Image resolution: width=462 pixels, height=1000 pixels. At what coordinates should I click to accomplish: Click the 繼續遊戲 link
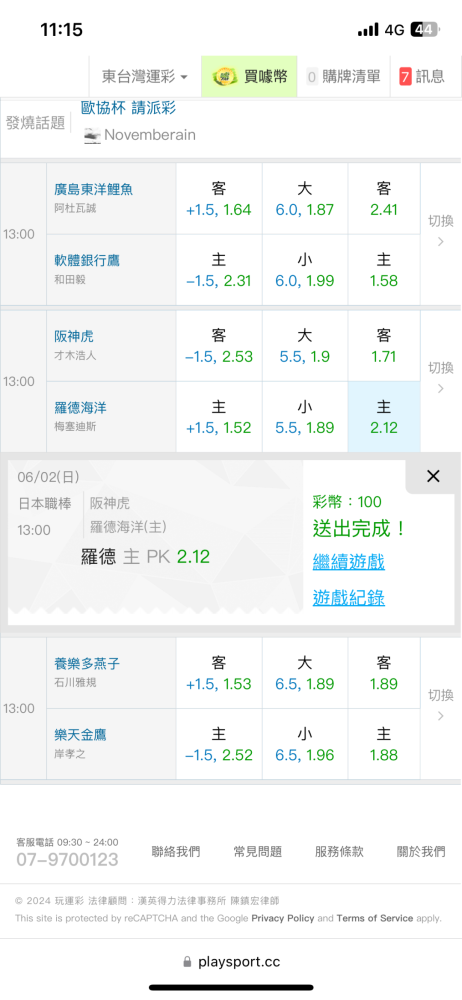pyautogui.click(x=348, y=562)
